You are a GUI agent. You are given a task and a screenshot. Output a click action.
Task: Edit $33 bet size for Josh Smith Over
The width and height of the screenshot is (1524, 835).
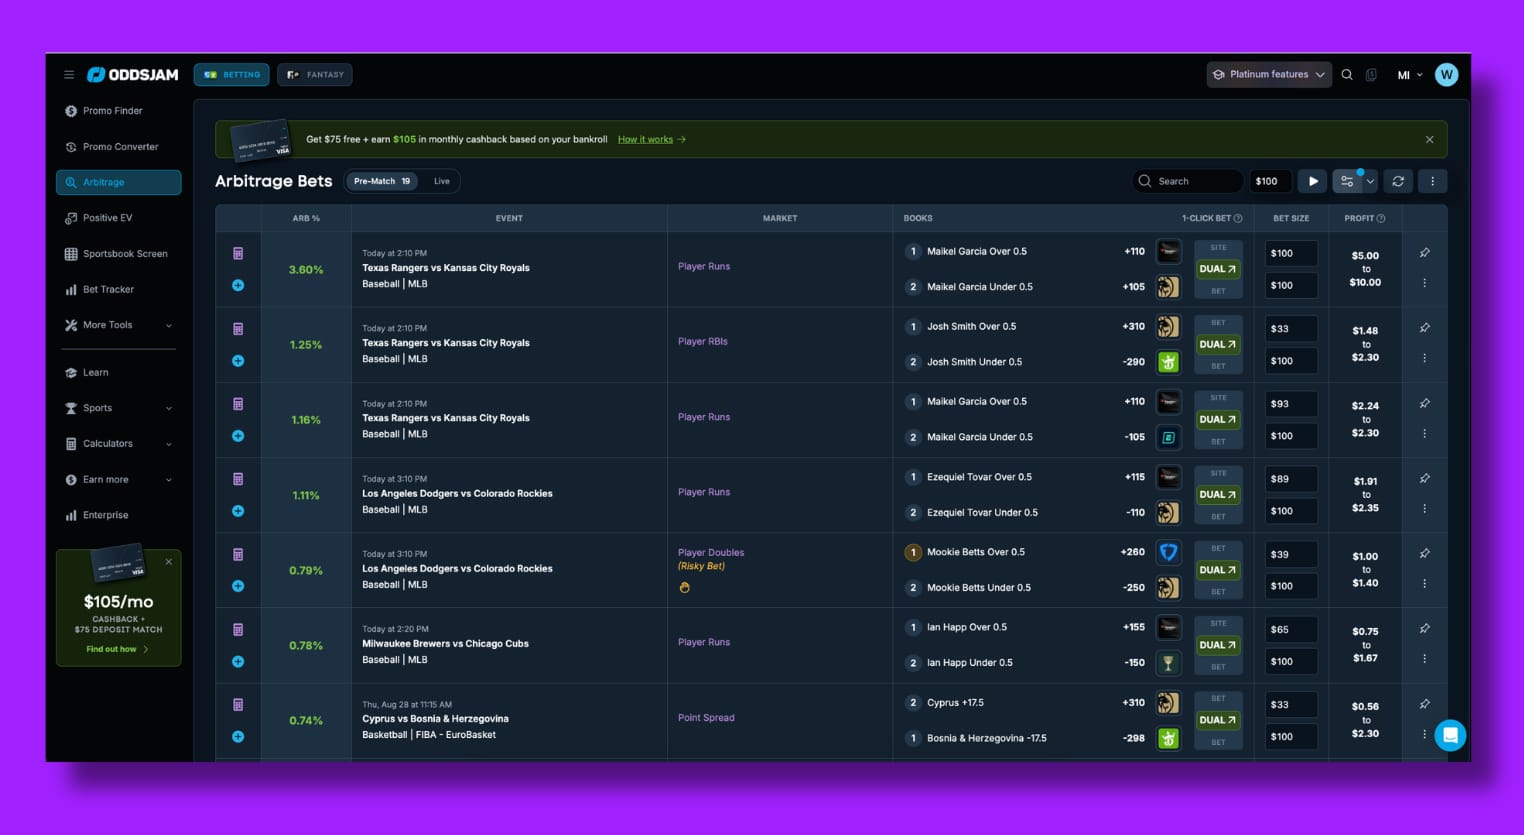(x=1291, y=329)
